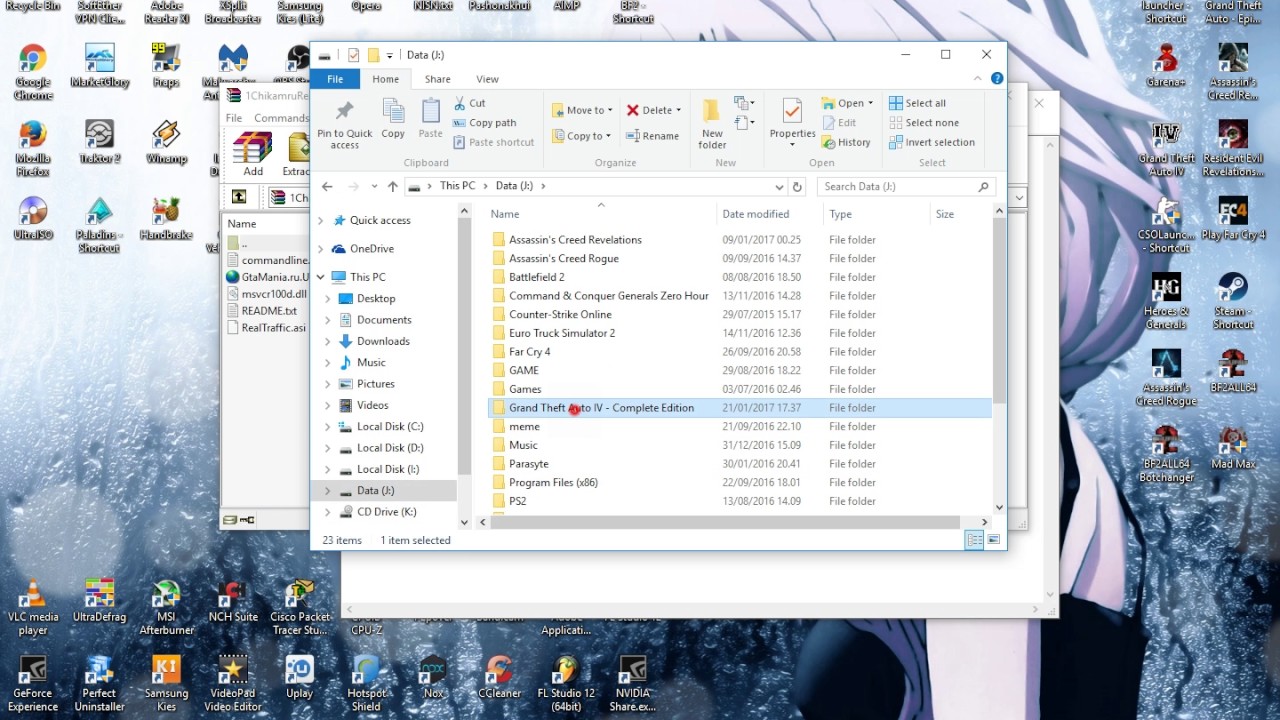Screen dimensions: 1280x720
Task: Open File menu in WinRAR window
Action: pyautogui.click(x=234, y=118)
